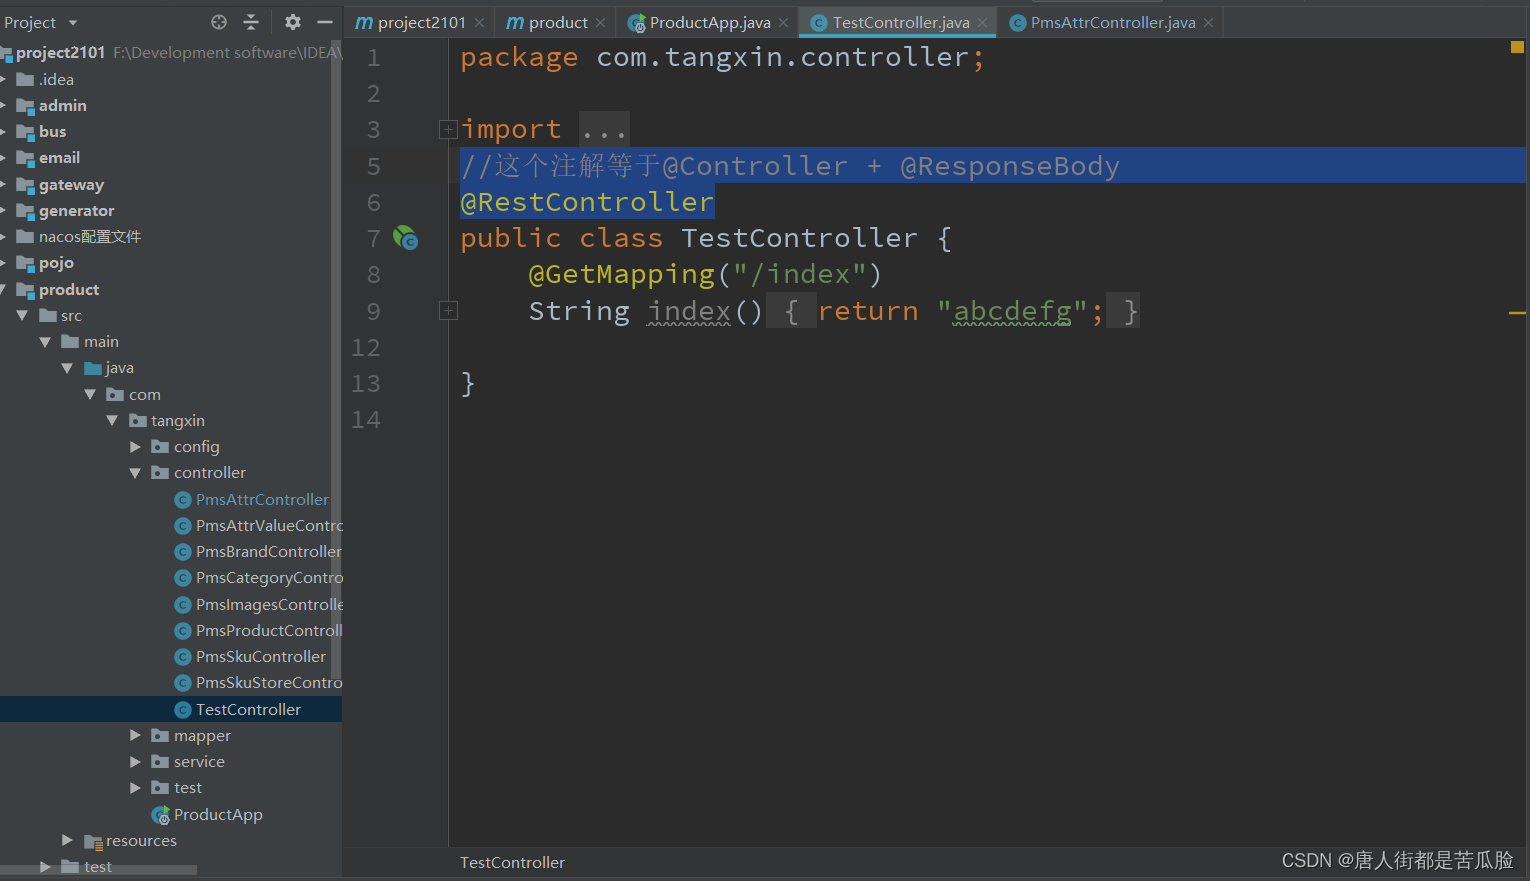Image resolution: width=1530 pixels, height=881 pixels.
Task: Select the project2101 root node
Action: [60, 52]
